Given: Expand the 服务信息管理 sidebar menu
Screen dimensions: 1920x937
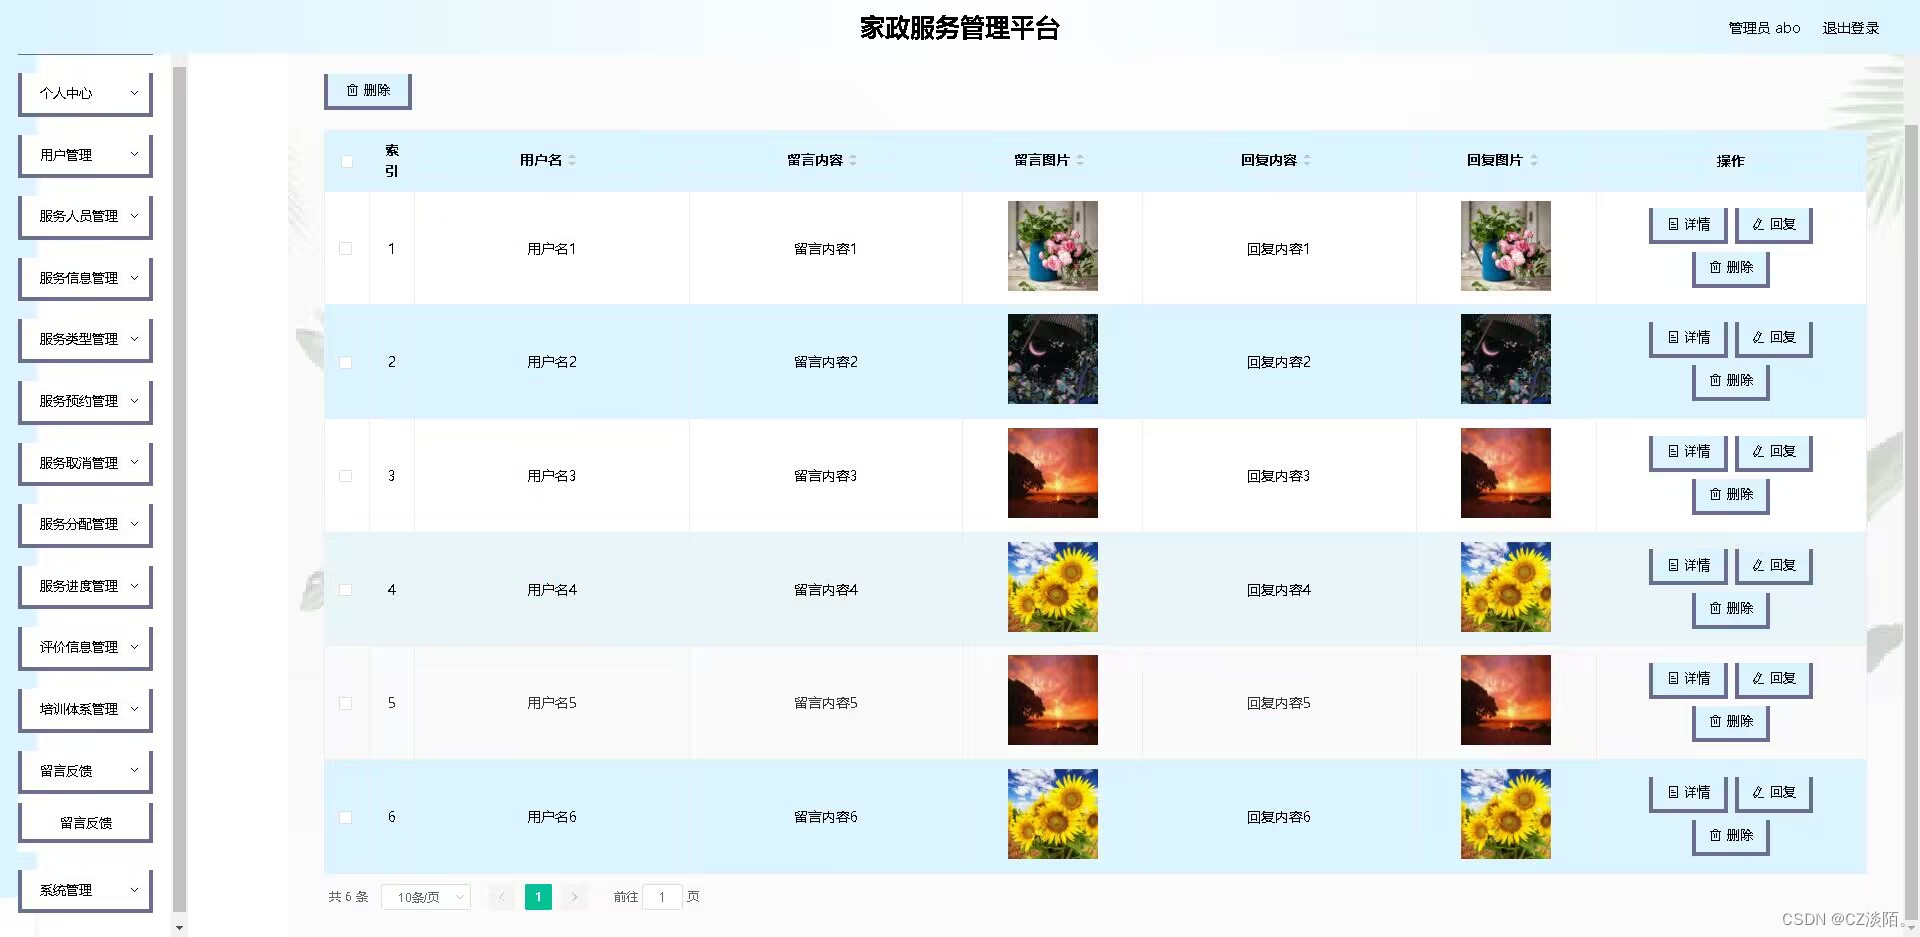Looking at the screenshot, I should (85, 278).
